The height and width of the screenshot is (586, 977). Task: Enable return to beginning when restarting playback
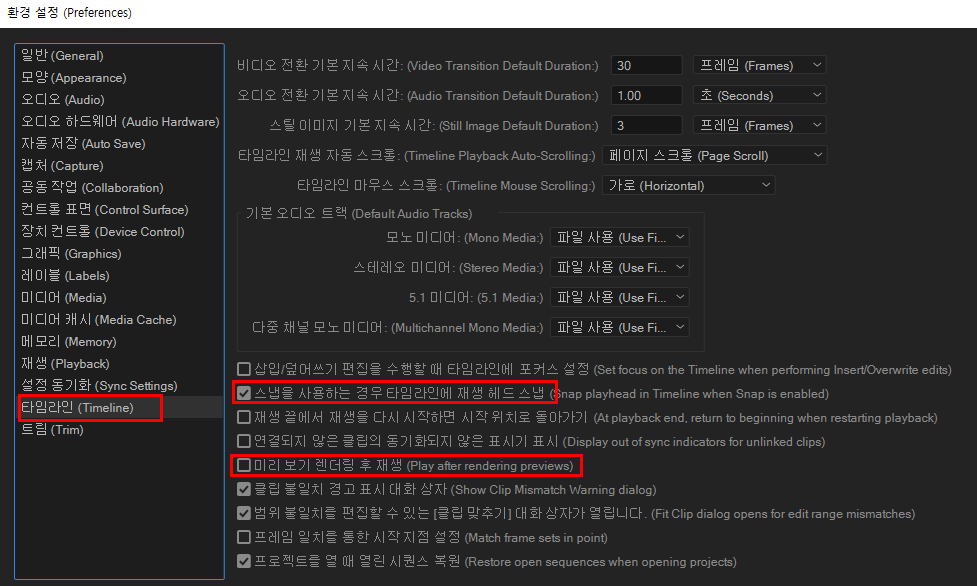pos(243,418)
